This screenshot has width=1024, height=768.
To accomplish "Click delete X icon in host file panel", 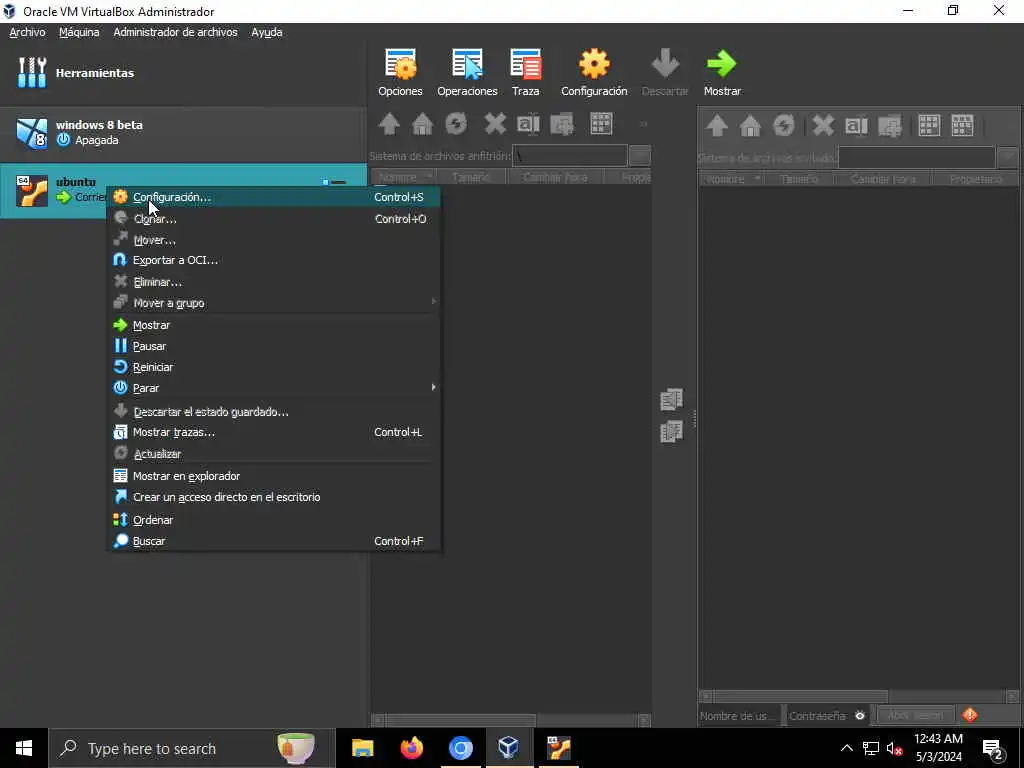I will tap(495, 123).
